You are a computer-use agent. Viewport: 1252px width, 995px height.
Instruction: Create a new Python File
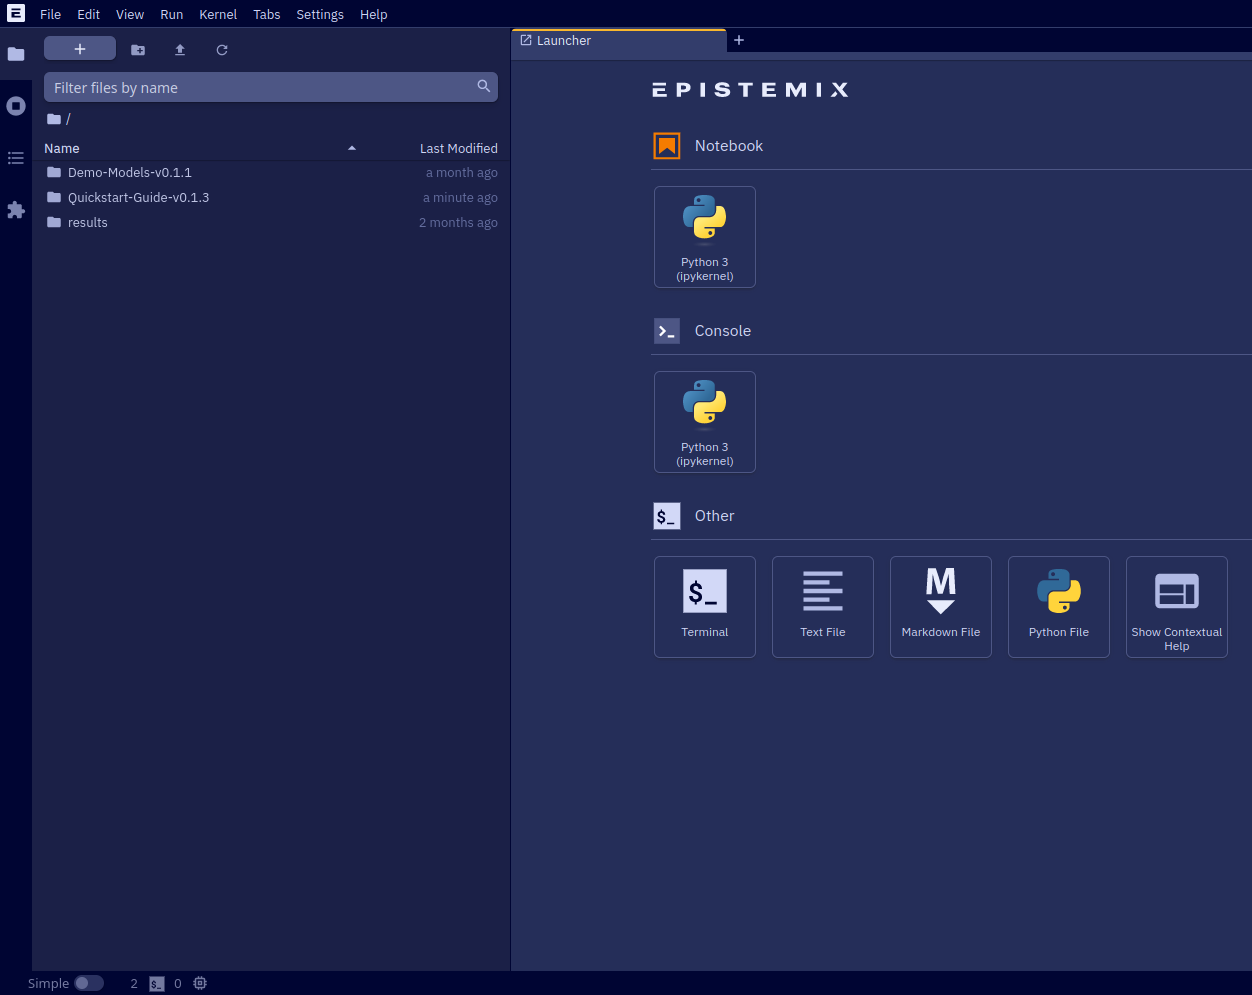(1059, 607)
